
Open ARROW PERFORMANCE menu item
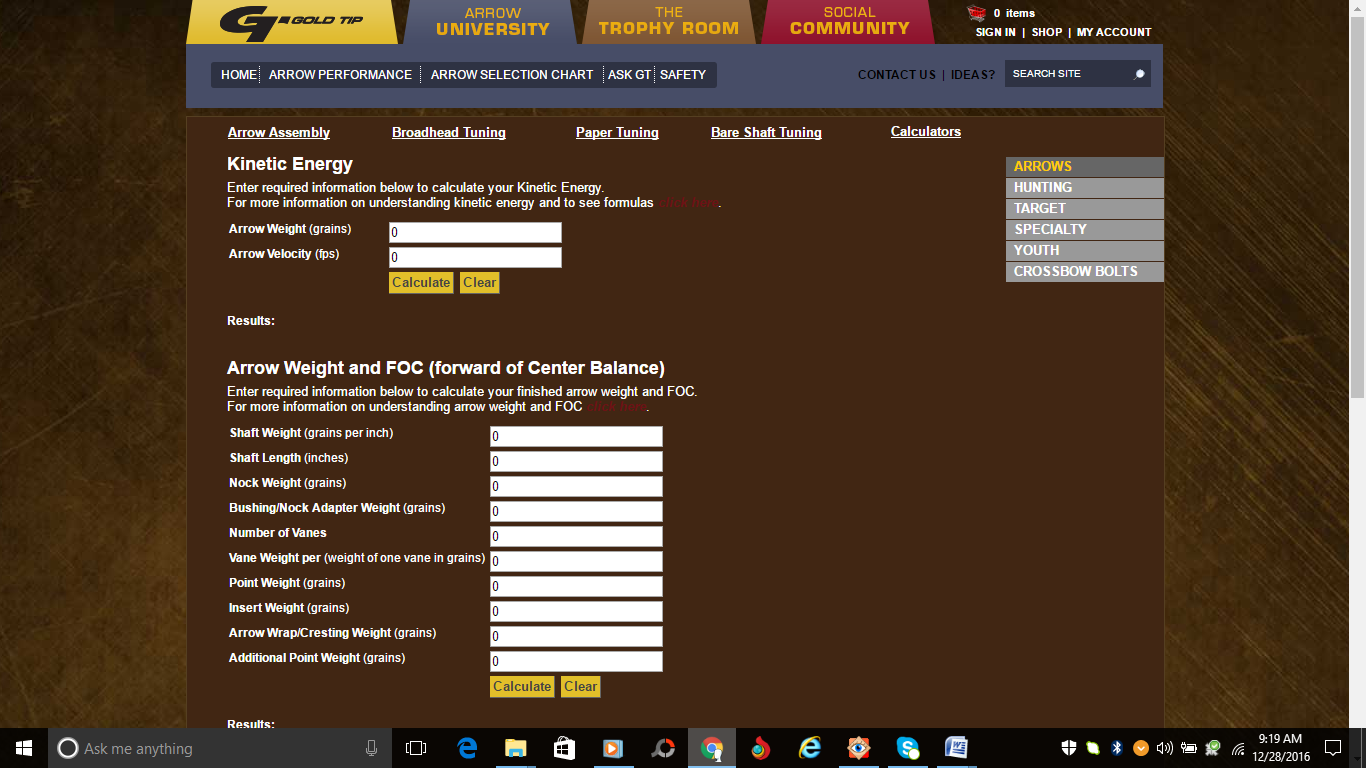pyautogui.click(x=340, y=75)
